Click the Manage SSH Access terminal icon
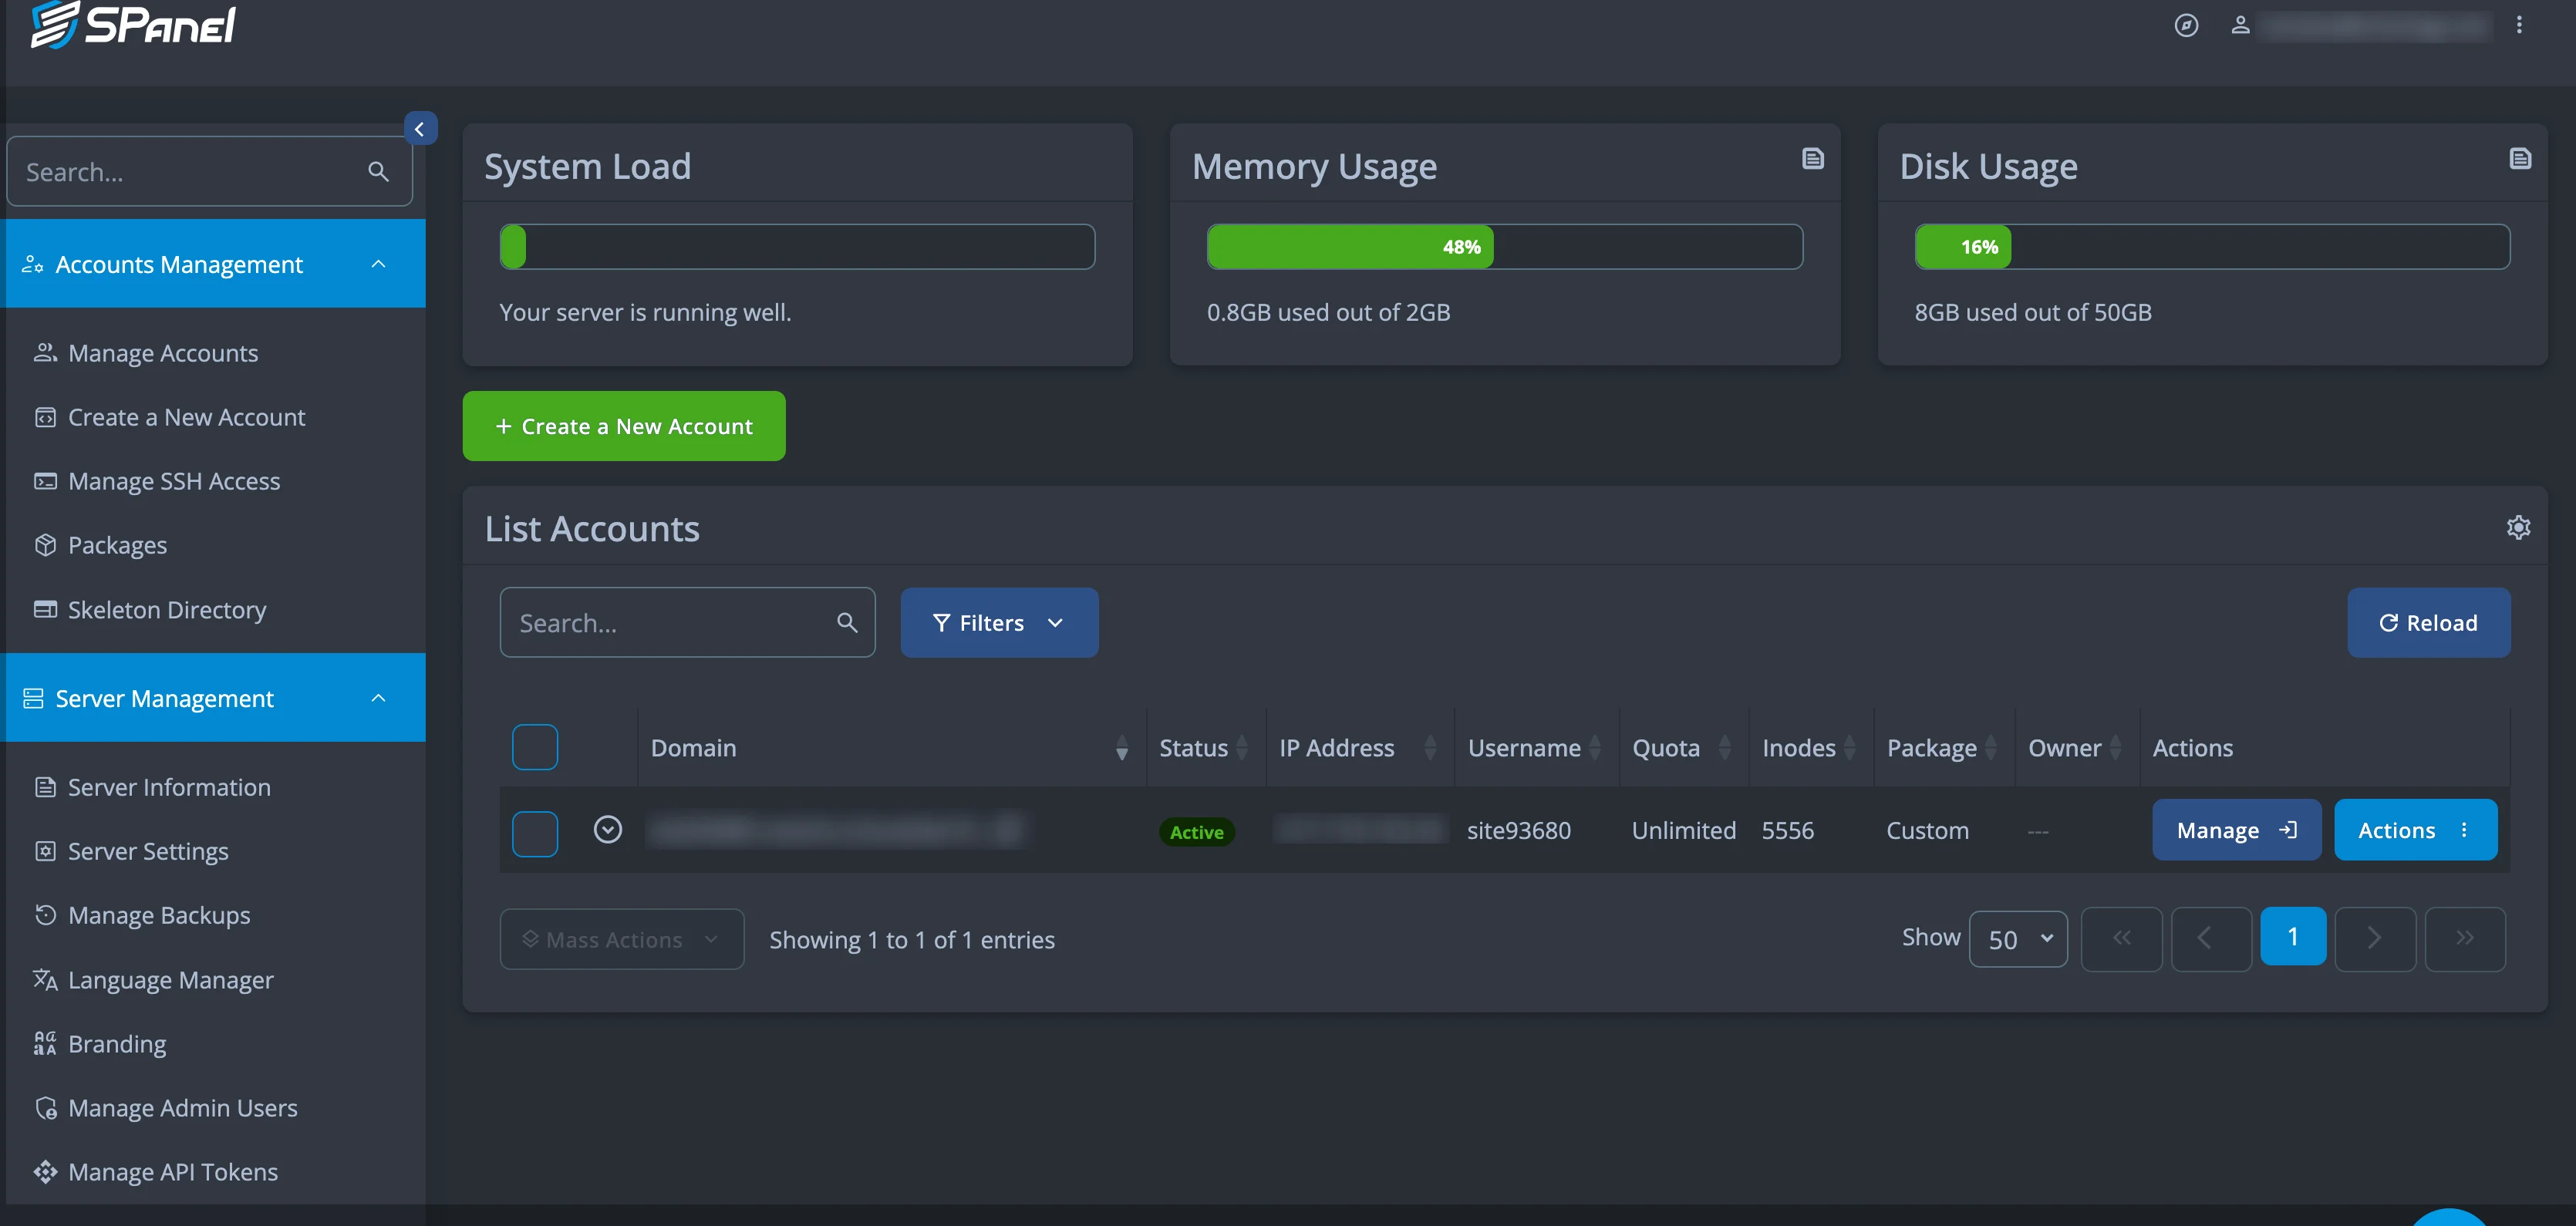The width and height of the screenshot is (2576, 1226). click(45, 481)
